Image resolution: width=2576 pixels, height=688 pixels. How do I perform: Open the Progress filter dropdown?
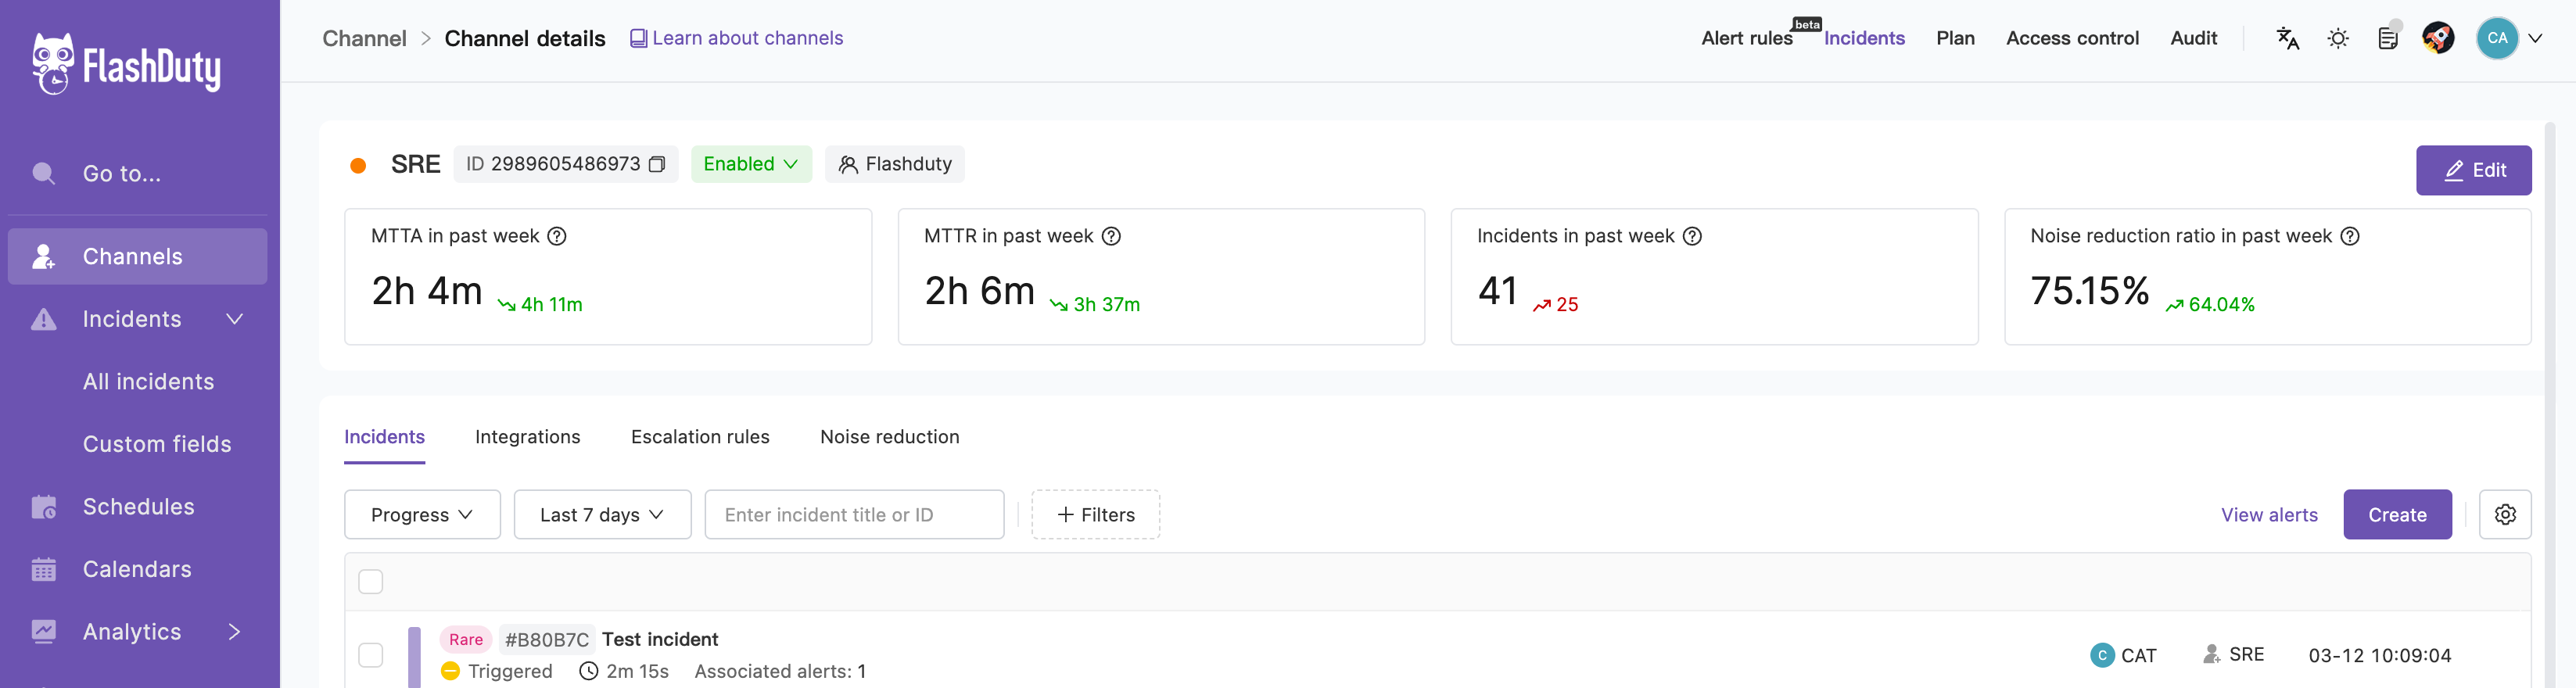click(422, 514)
